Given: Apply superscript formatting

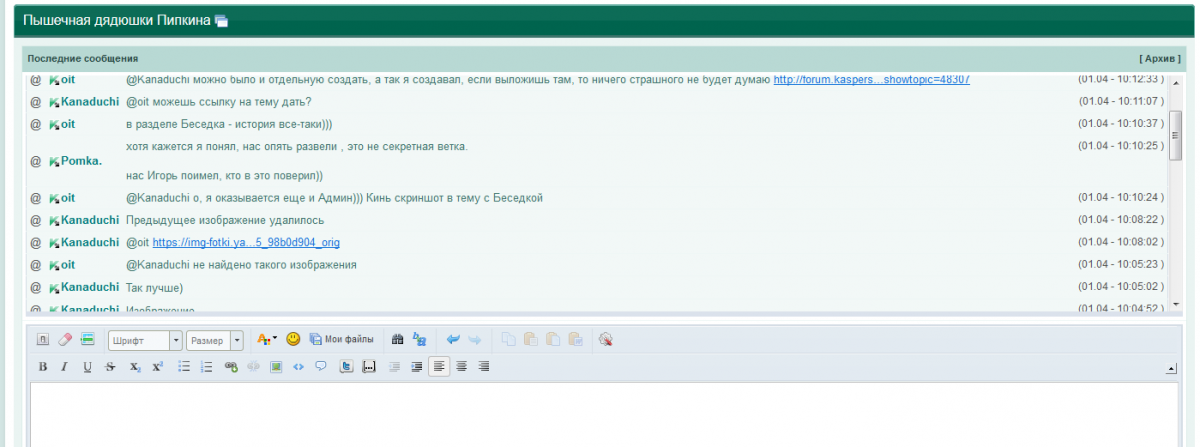Looking at the screenshot, I should [x=157, y=367].
